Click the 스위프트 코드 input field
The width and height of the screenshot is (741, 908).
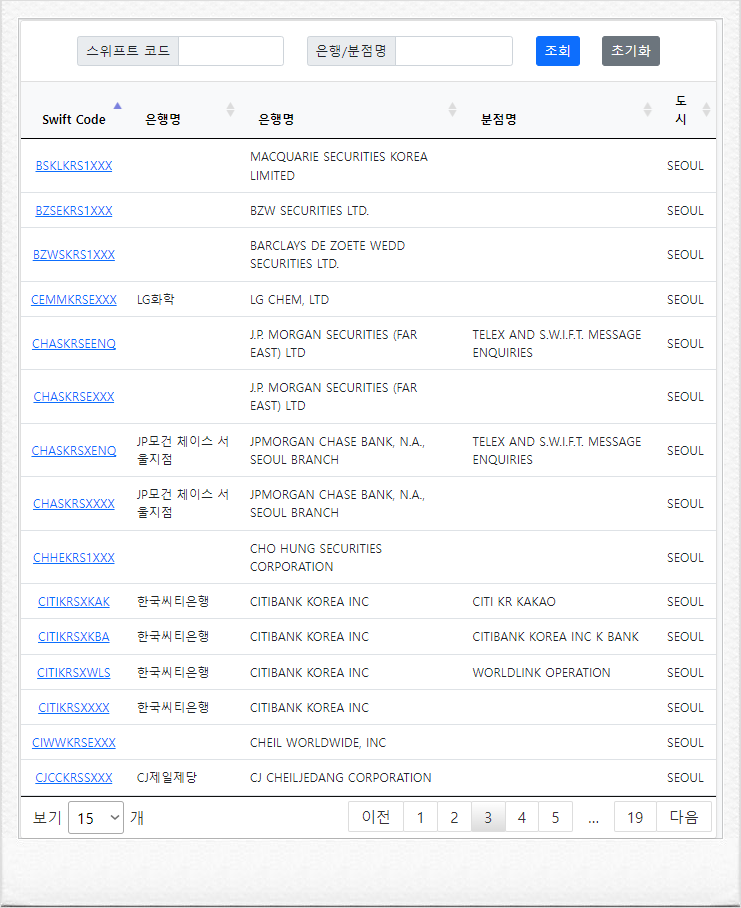pyautogui.click(x=230, y=51)
